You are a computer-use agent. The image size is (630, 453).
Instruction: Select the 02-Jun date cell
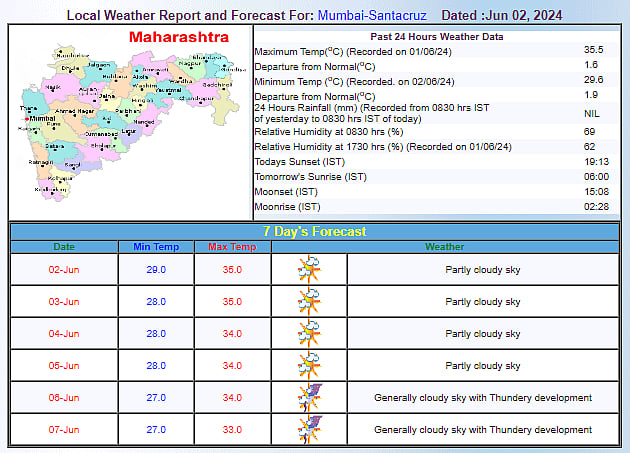pos(63,270)
